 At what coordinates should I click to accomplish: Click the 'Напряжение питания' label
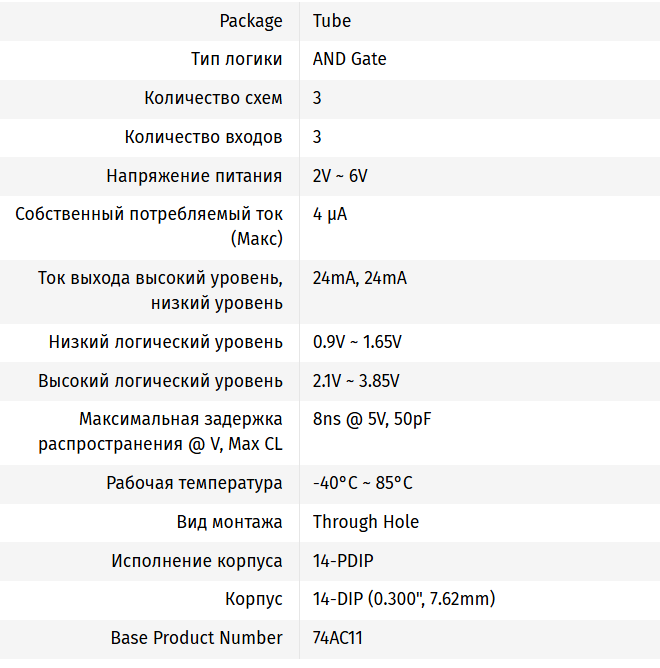tap(194, 176)
